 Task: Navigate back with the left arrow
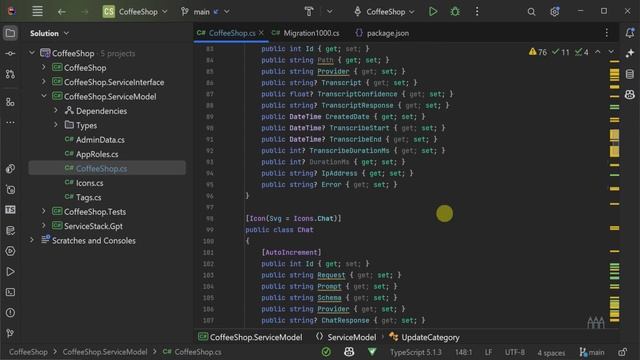(62, 12)
